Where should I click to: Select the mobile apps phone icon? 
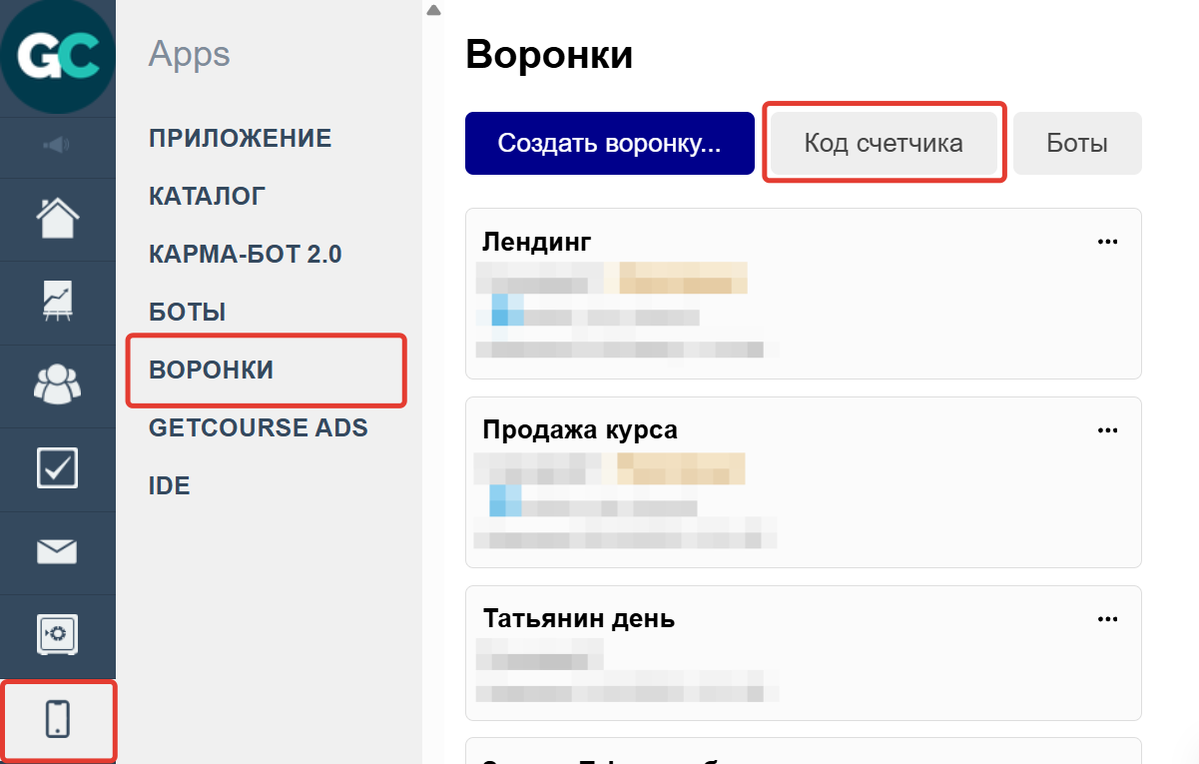(x=57, y=717)
